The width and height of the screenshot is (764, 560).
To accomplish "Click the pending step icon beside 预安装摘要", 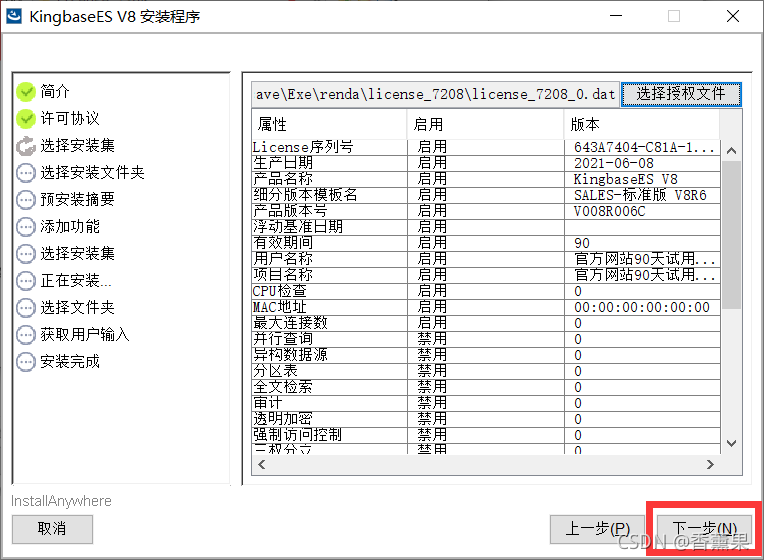I will pyautogui.click(x=26, y=200).
